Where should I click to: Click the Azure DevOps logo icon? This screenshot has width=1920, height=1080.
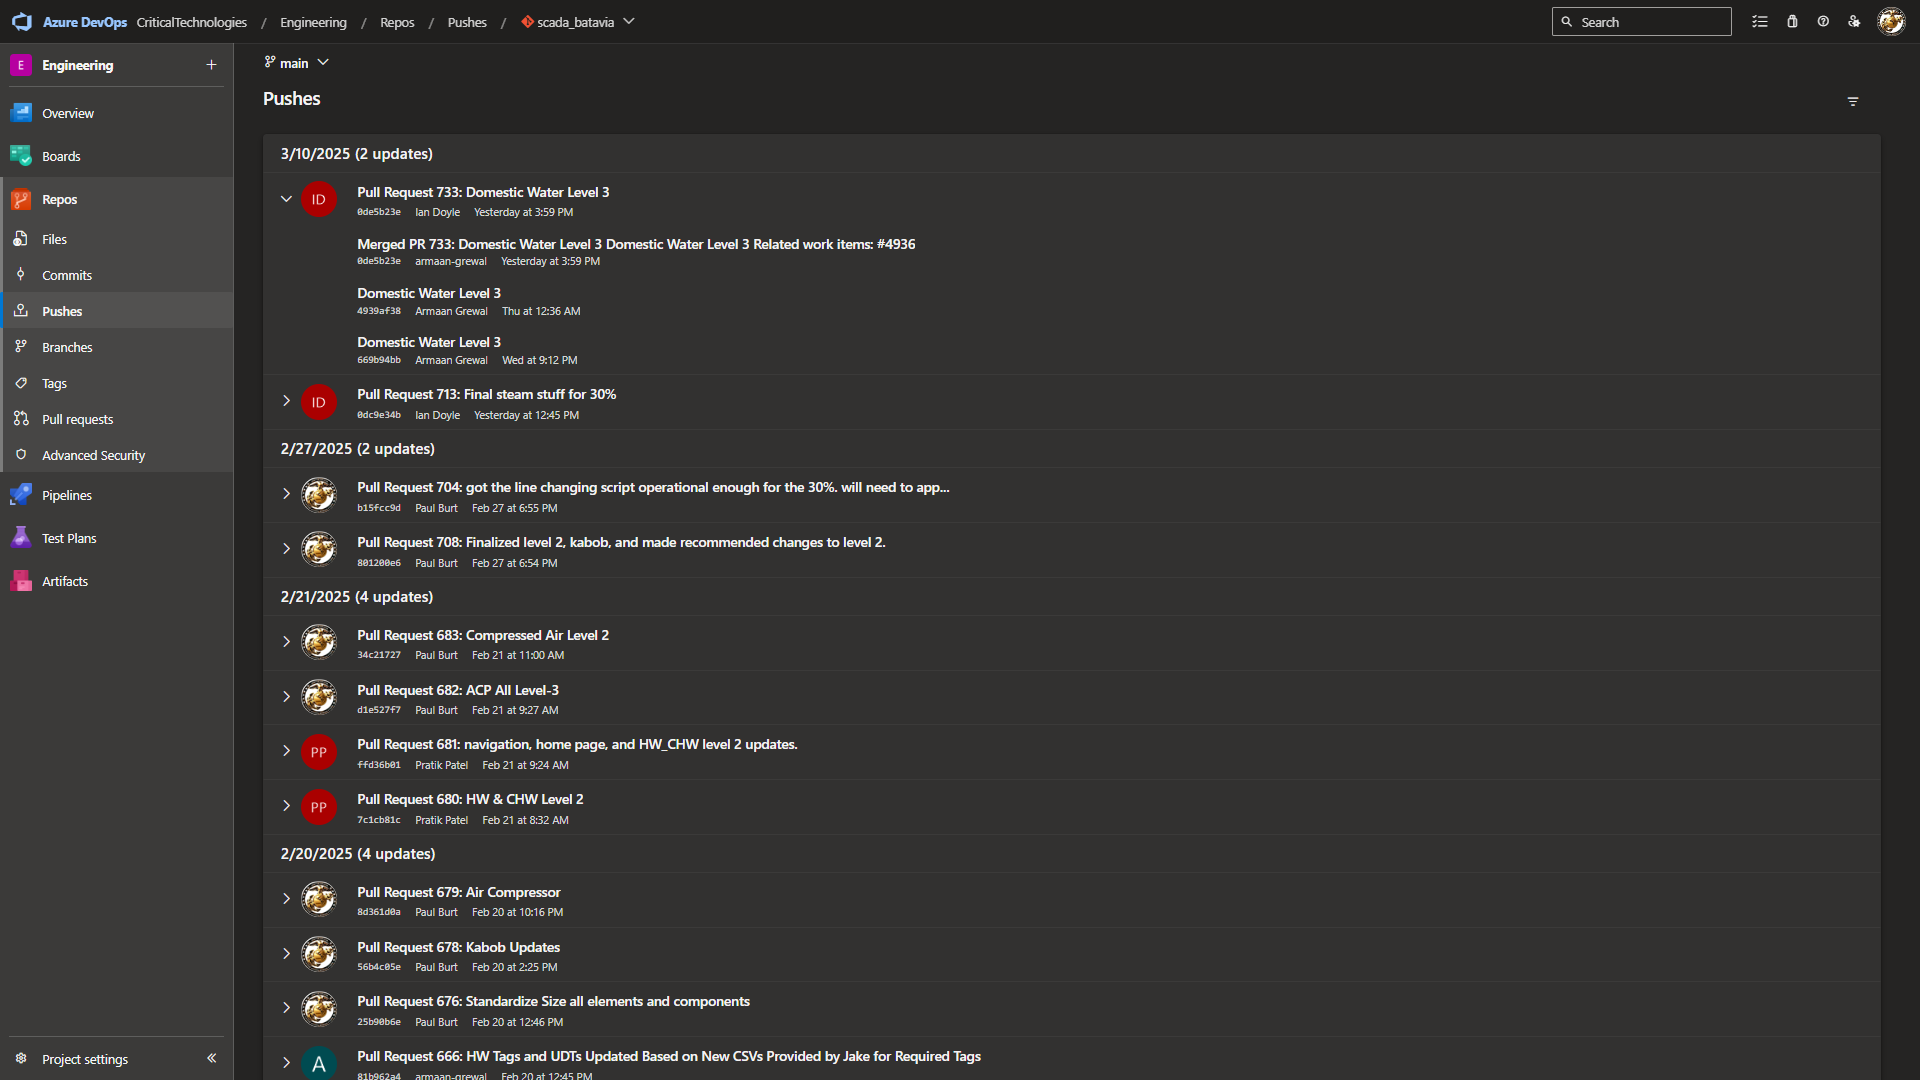22,22
